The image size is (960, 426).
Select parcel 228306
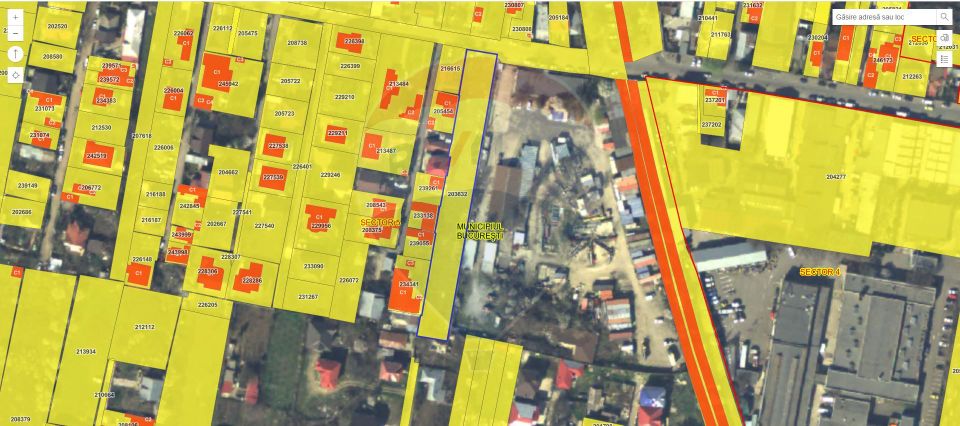pos(208,271)
